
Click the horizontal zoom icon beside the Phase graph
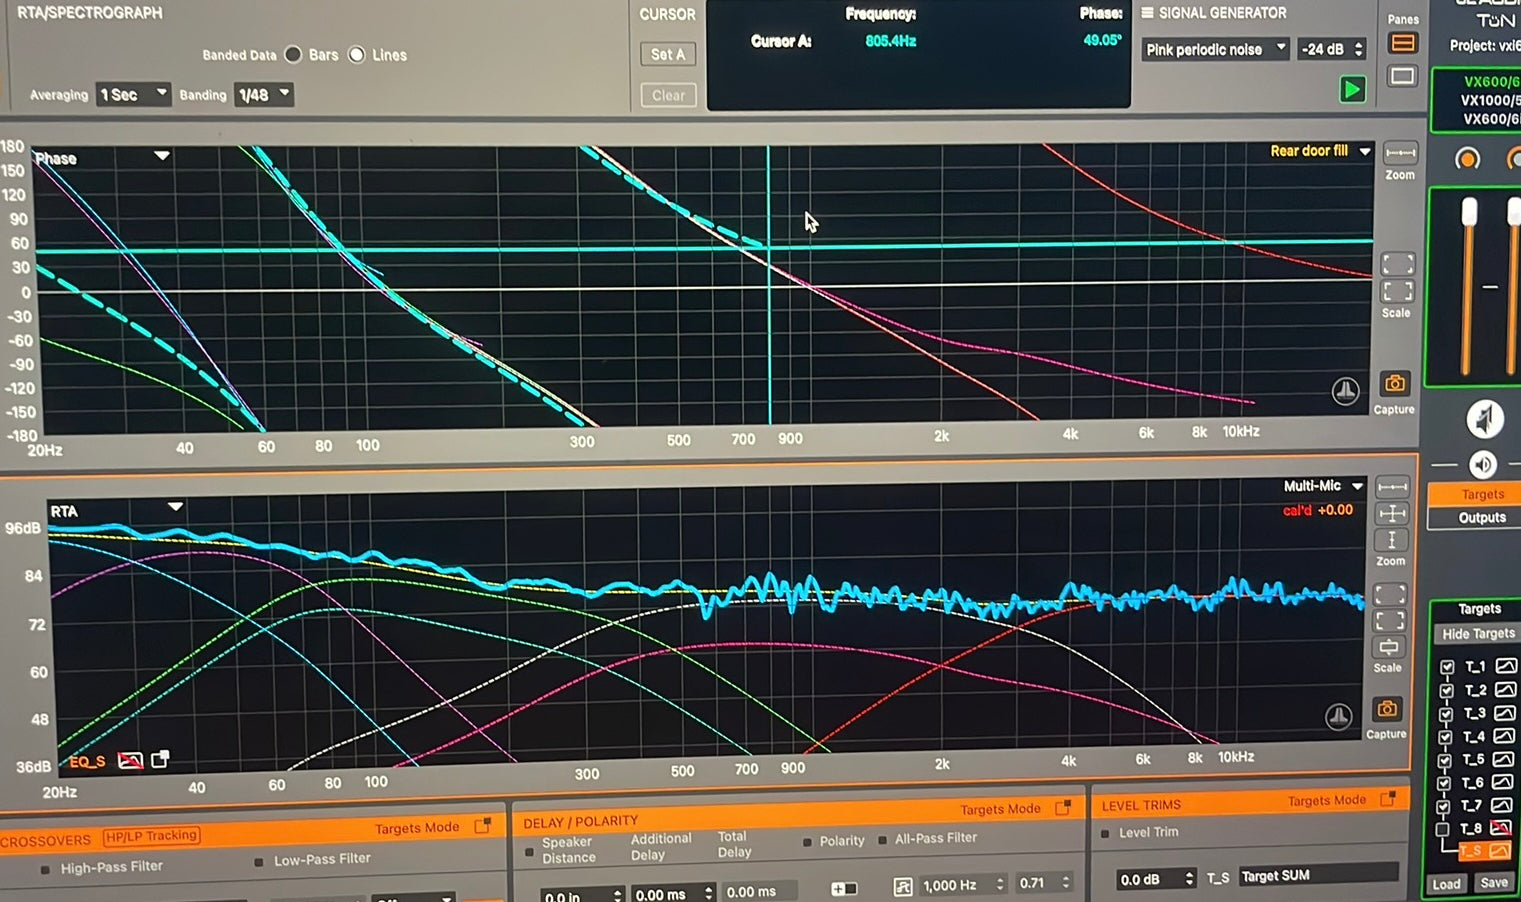(1400, 153)
